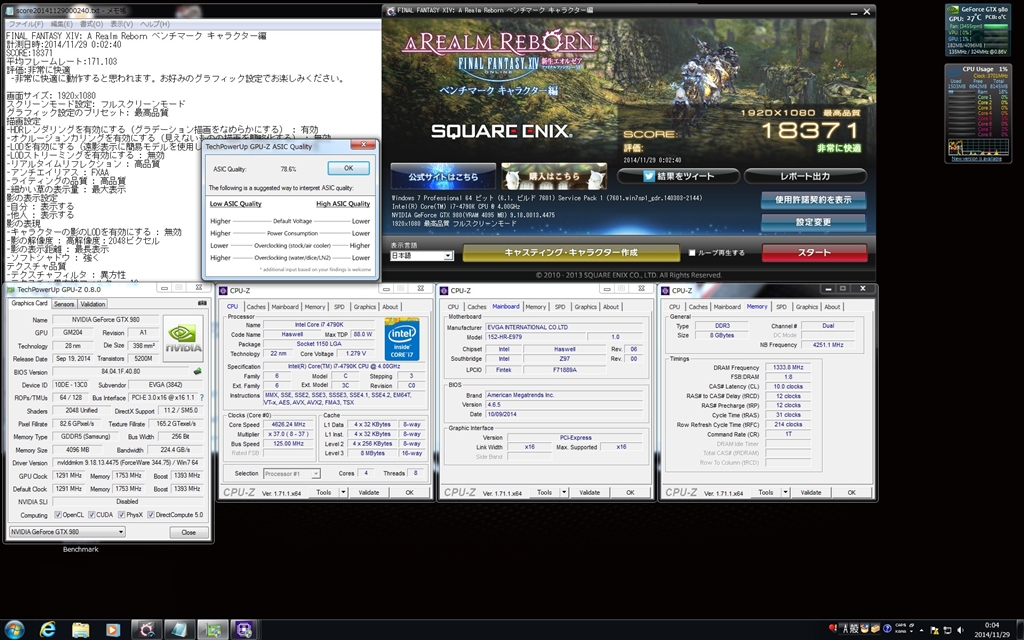Click IME help question mark icon
This screenshot has height=640, width=1024.
pyautogui.click(x=888, y=628)
